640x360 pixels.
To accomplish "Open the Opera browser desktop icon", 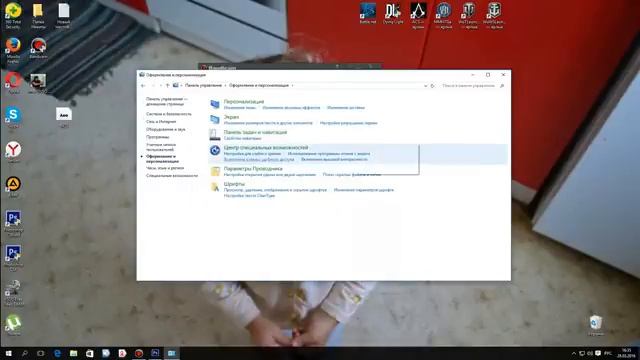I will click(13, 82).
